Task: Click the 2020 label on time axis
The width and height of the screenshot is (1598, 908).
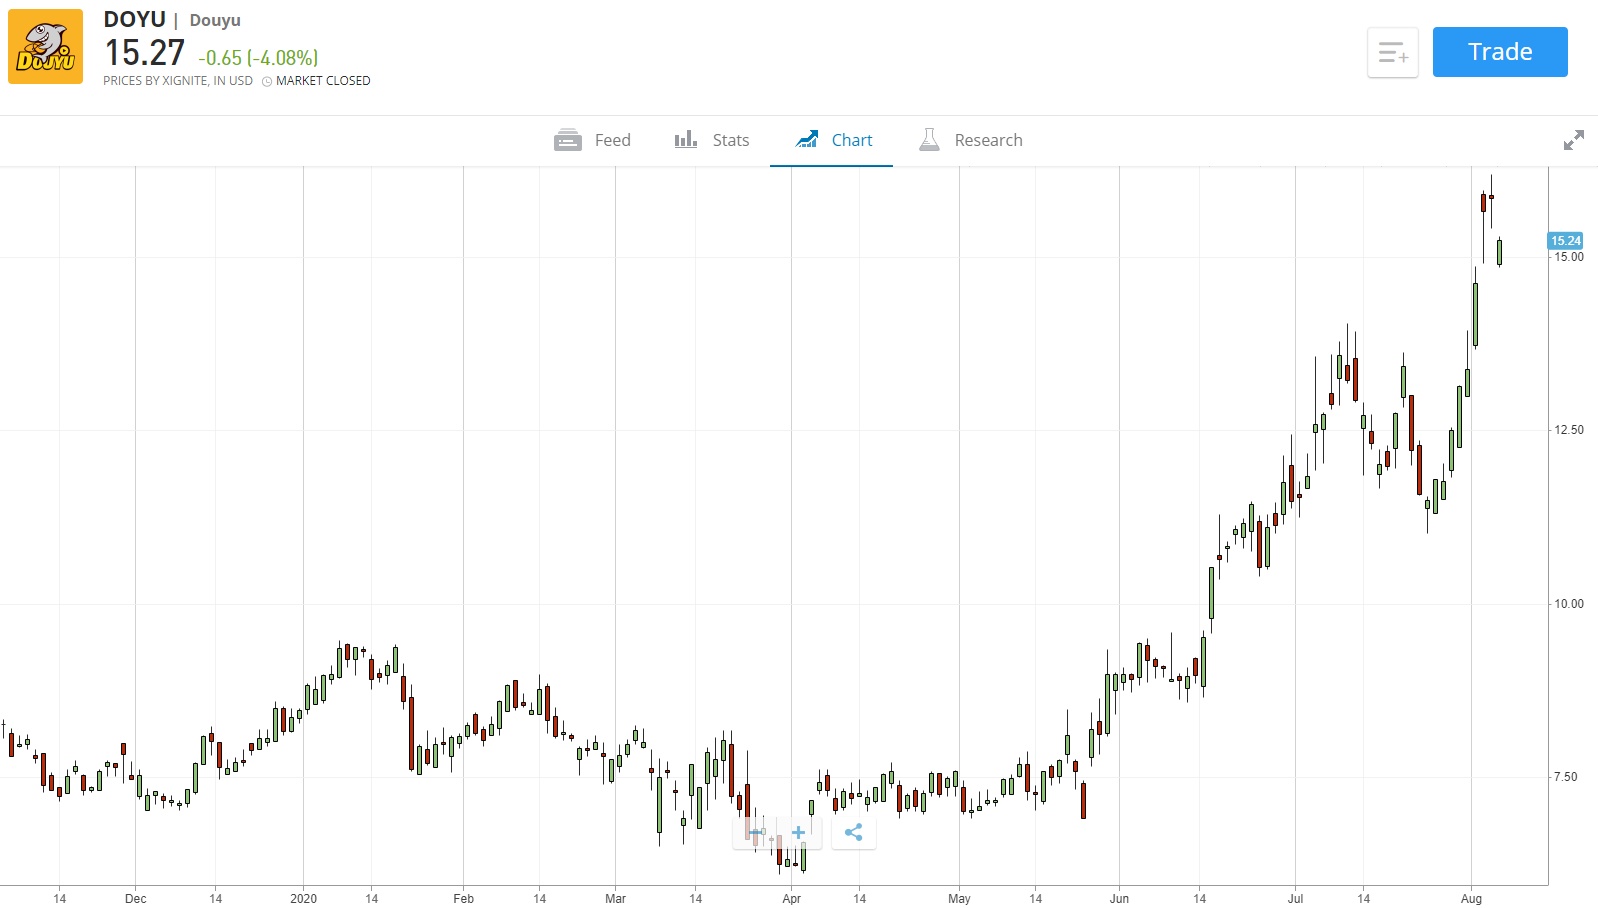Action: [x=303, y=898]
